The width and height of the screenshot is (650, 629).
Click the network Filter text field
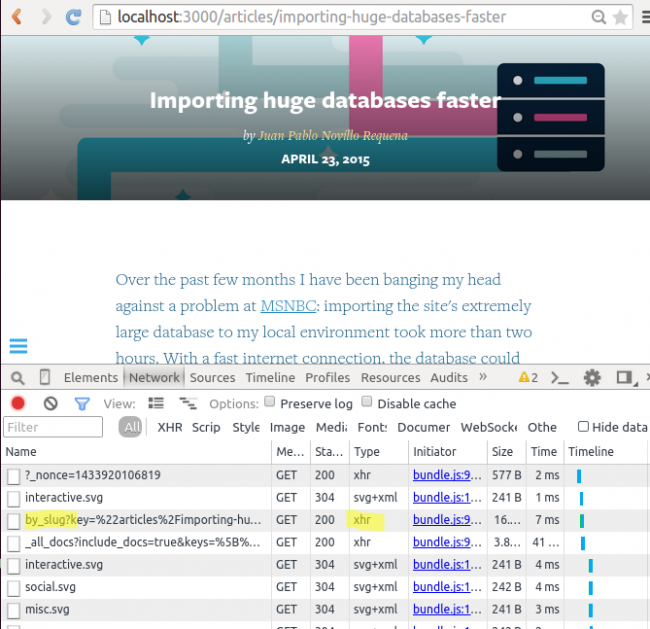tap(53, 427)
